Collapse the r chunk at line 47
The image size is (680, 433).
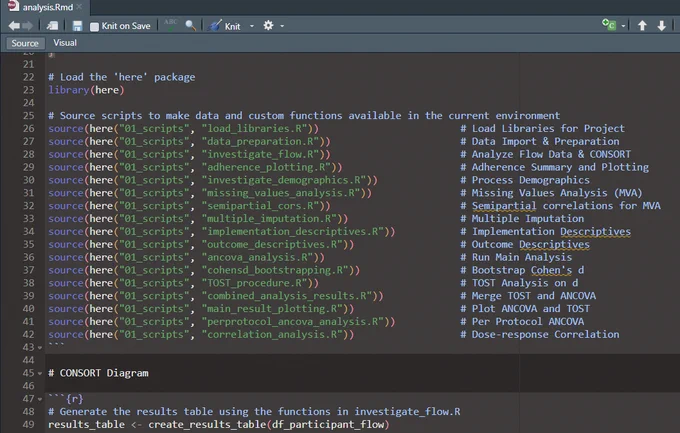pyautogui.click(x=40, y=399)
